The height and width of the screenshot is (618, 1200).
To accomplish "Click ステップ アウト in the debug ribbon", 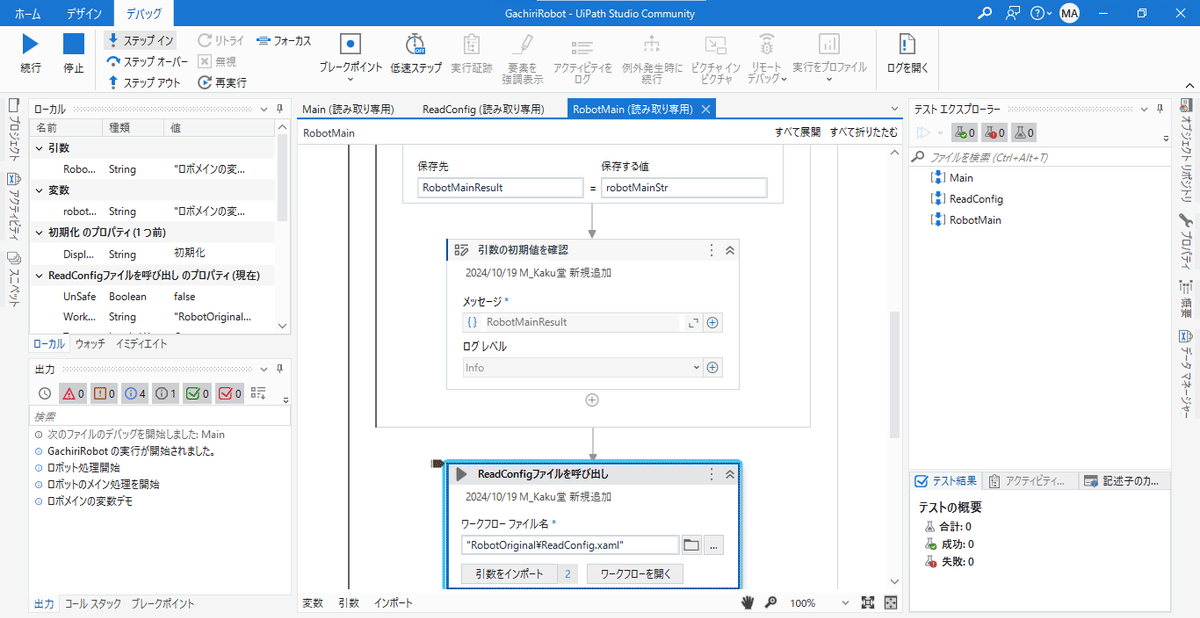I will [x=144, y=82].
